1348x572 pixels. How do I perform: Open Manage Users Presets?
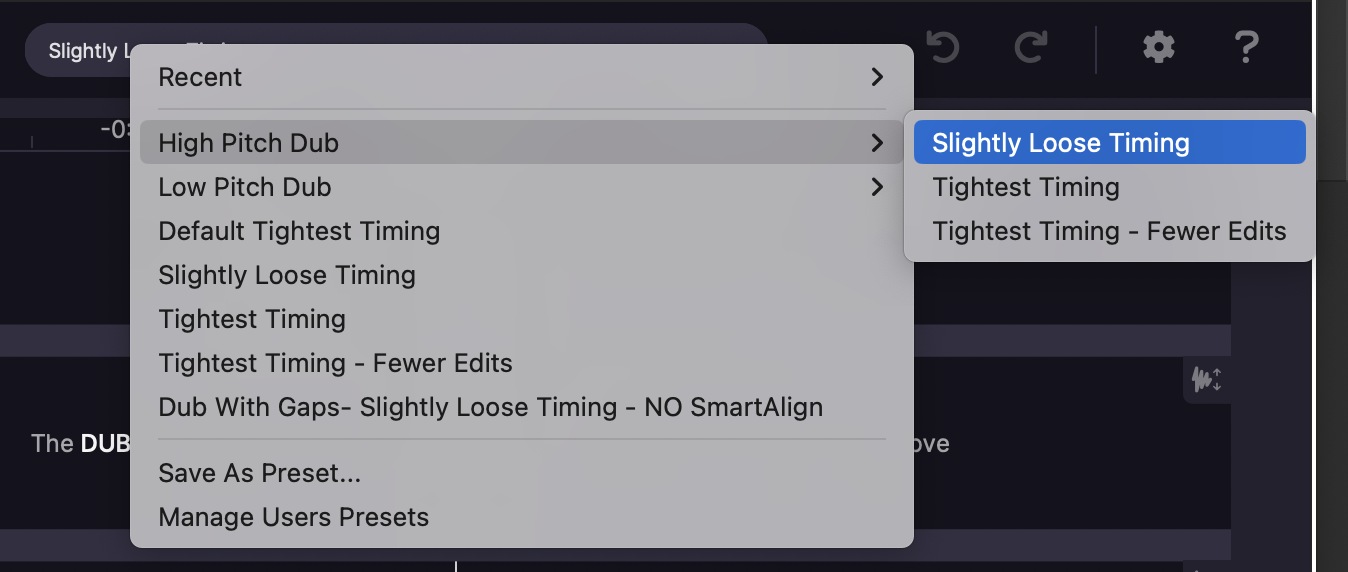293,517
